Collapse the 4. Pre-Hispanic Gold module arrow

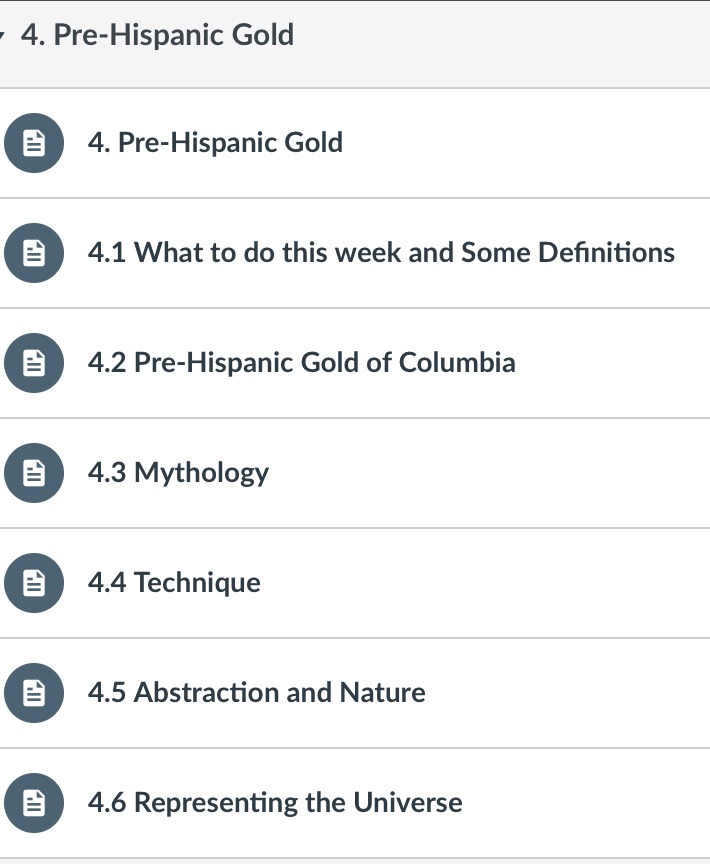(x=4, y=37)
